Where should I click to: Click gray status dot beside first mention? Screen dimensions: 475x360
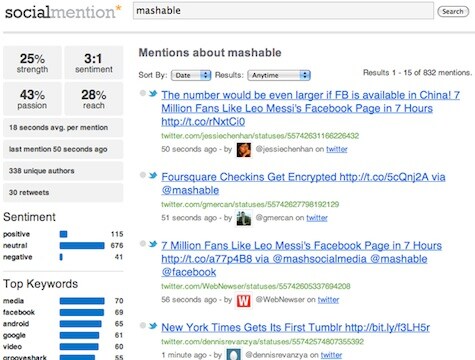143,93
